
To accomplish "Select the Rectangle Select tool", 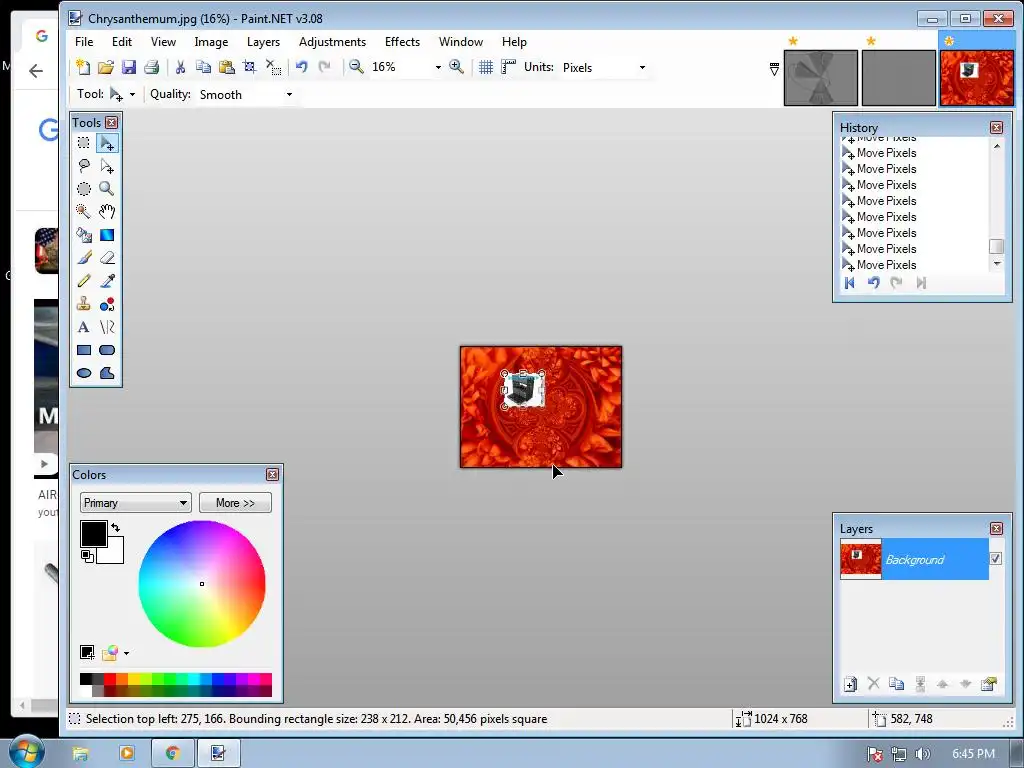I will pos(84,143).
